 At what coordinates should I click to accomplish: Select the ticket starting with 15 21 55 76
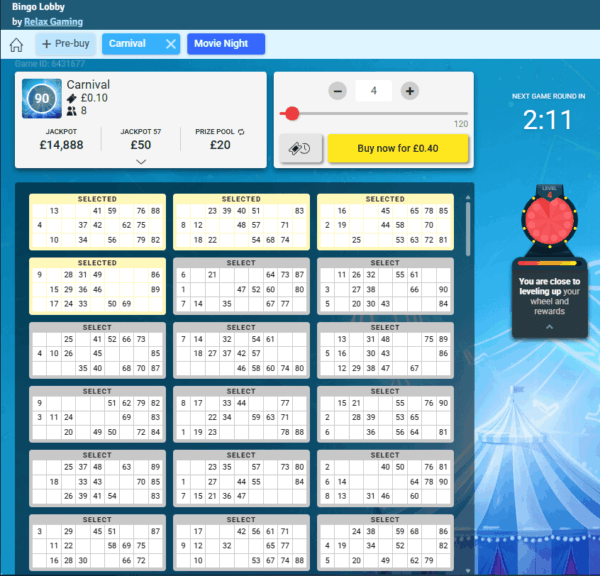(385, 414)
